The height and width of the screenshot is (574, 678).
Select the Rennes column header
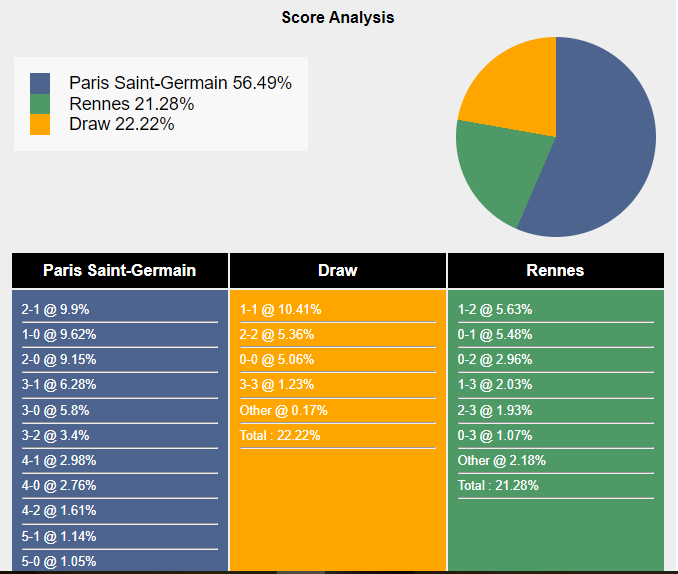[x=555, y=270]
